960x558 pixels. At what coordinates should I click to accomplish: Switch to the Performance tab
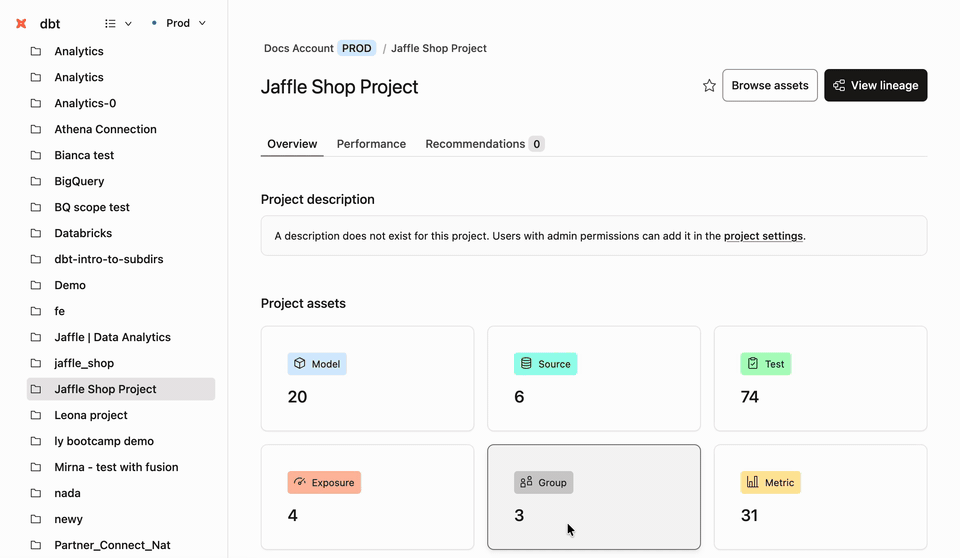371,144
